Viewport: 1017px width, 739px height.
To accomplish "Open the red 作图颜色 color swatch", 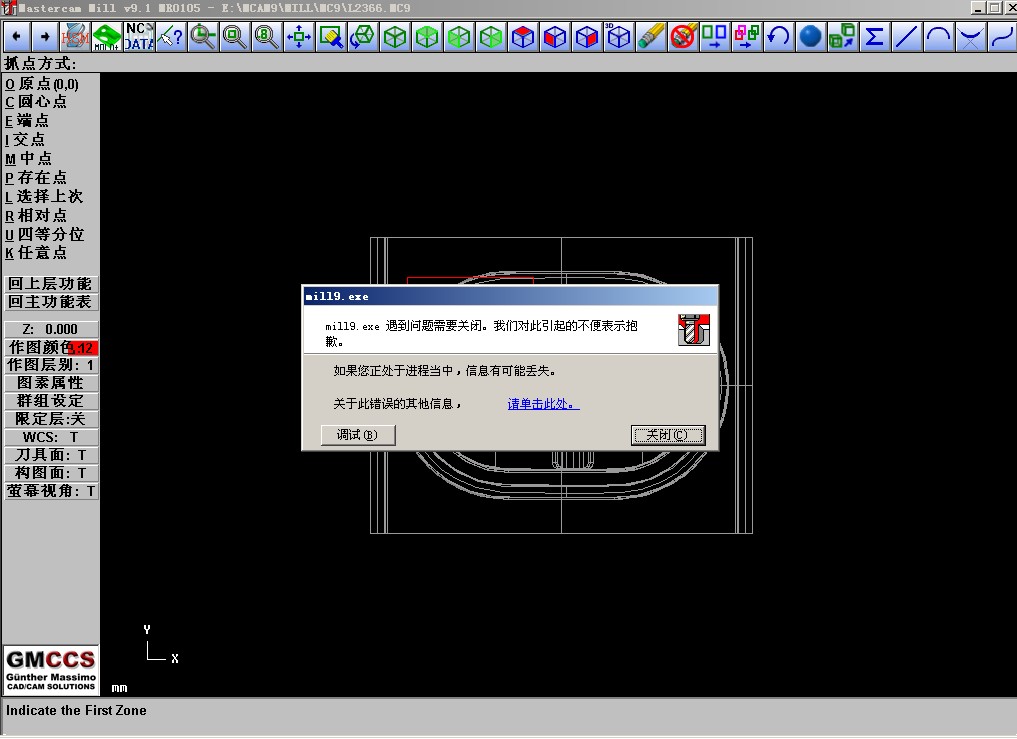I will click(x=84, y=348).
